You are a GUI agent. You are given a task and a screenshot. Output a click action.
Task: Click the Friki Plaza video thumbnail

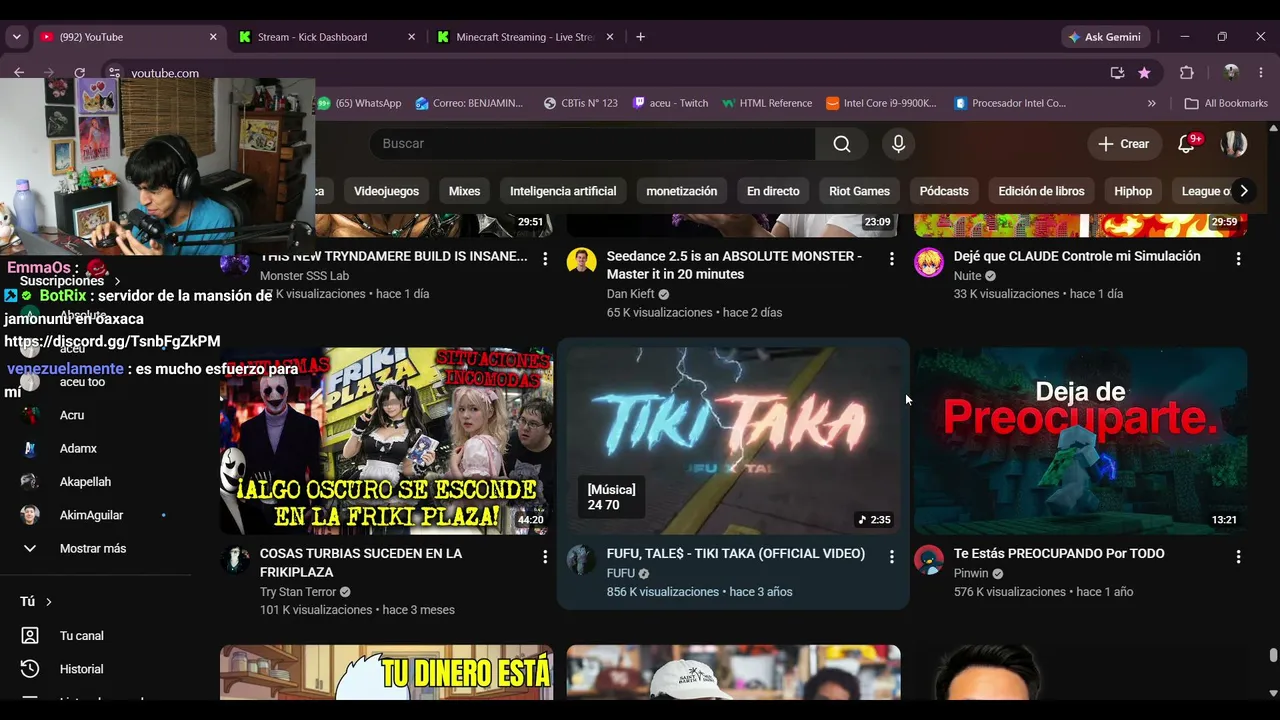386,441
